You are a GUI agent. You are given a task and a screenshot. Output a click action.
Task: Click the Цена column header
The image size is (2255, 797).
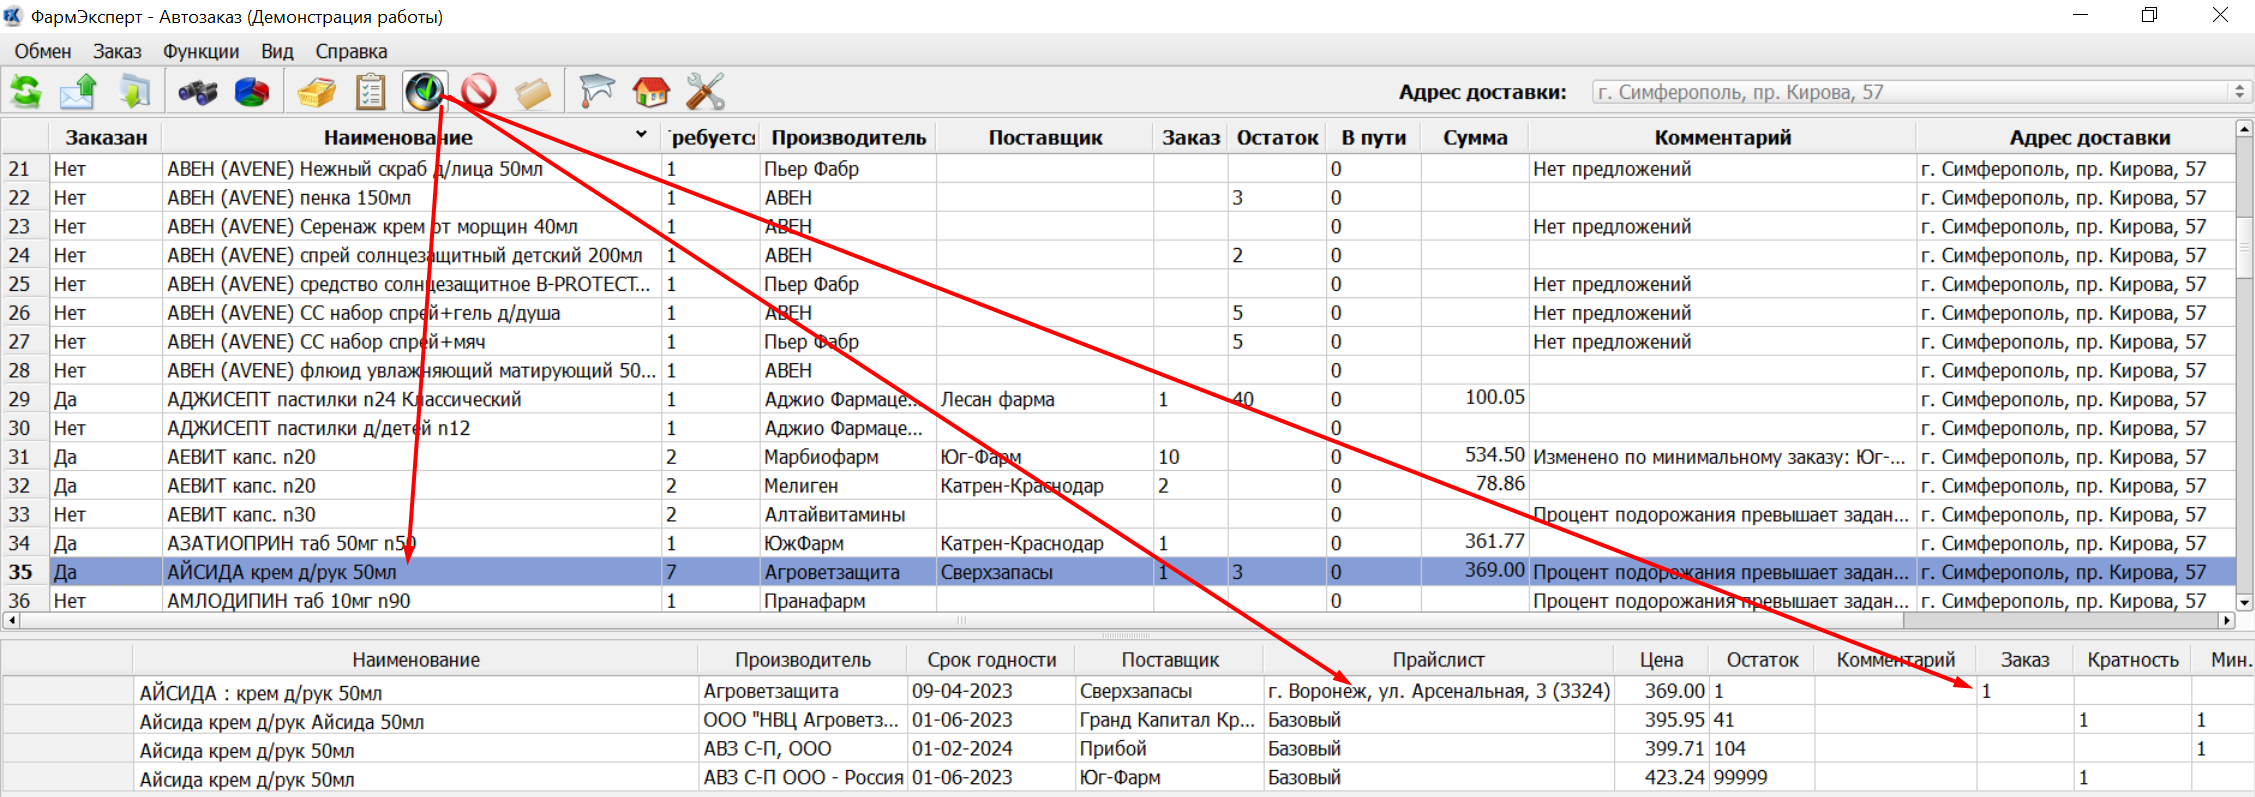pyautogui.click(x=1661, y=660)
